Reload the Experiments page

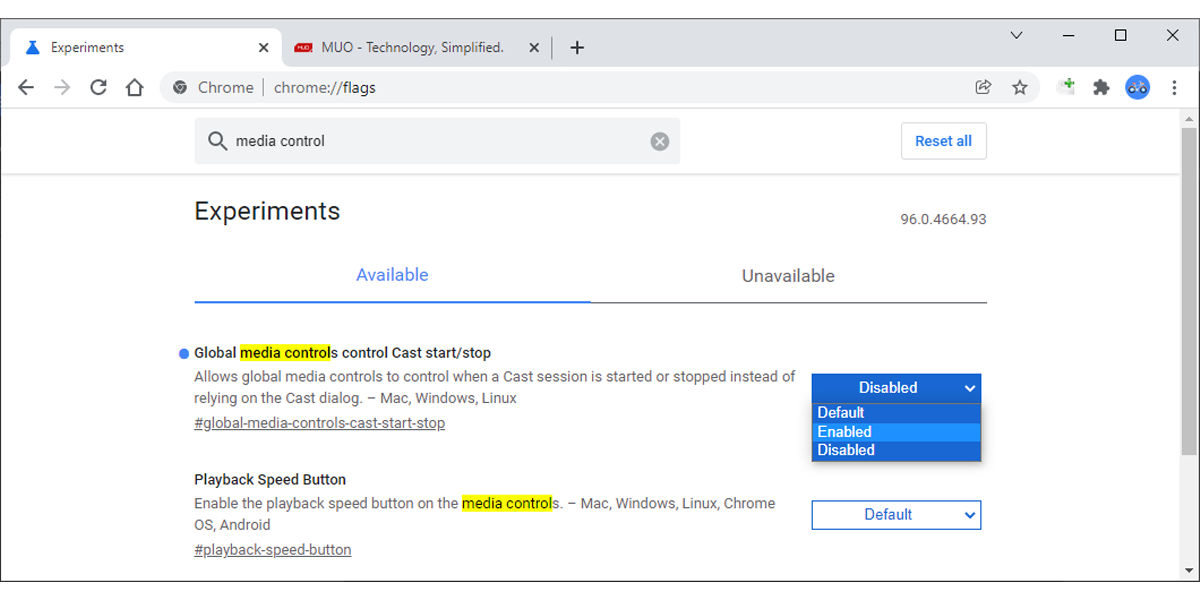pos(98,87)
